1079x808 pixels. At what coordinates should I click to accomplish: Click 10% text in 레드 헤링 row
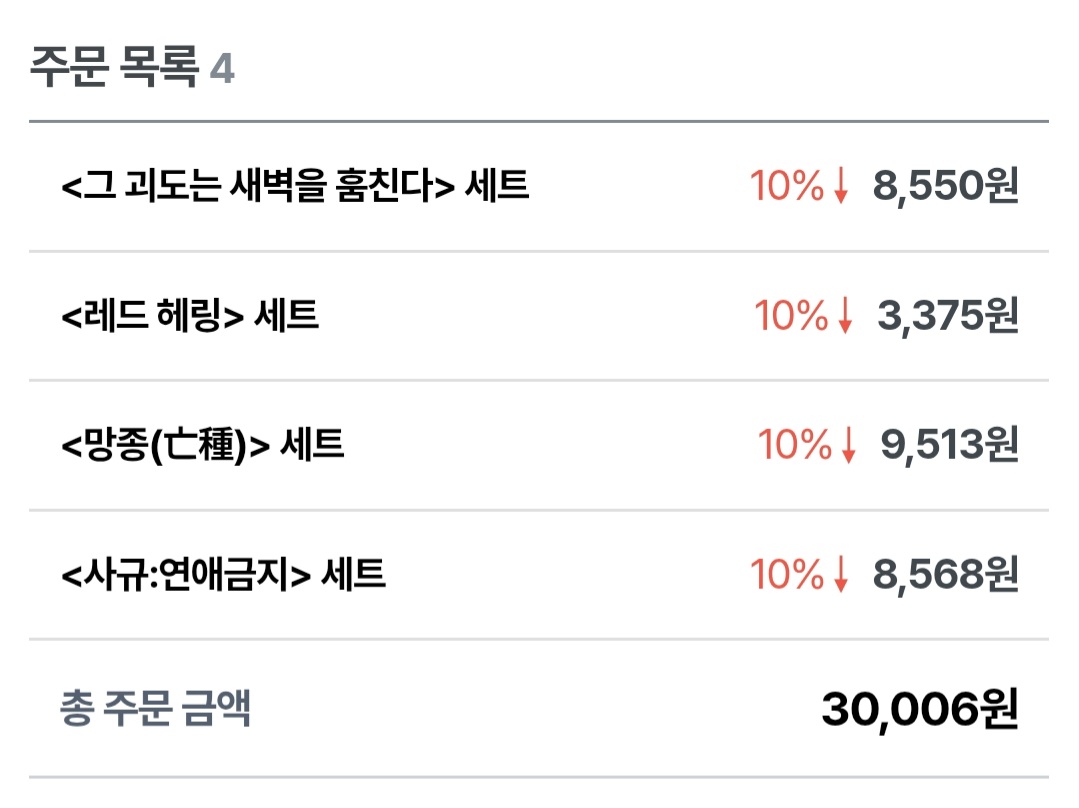[791, 316]
